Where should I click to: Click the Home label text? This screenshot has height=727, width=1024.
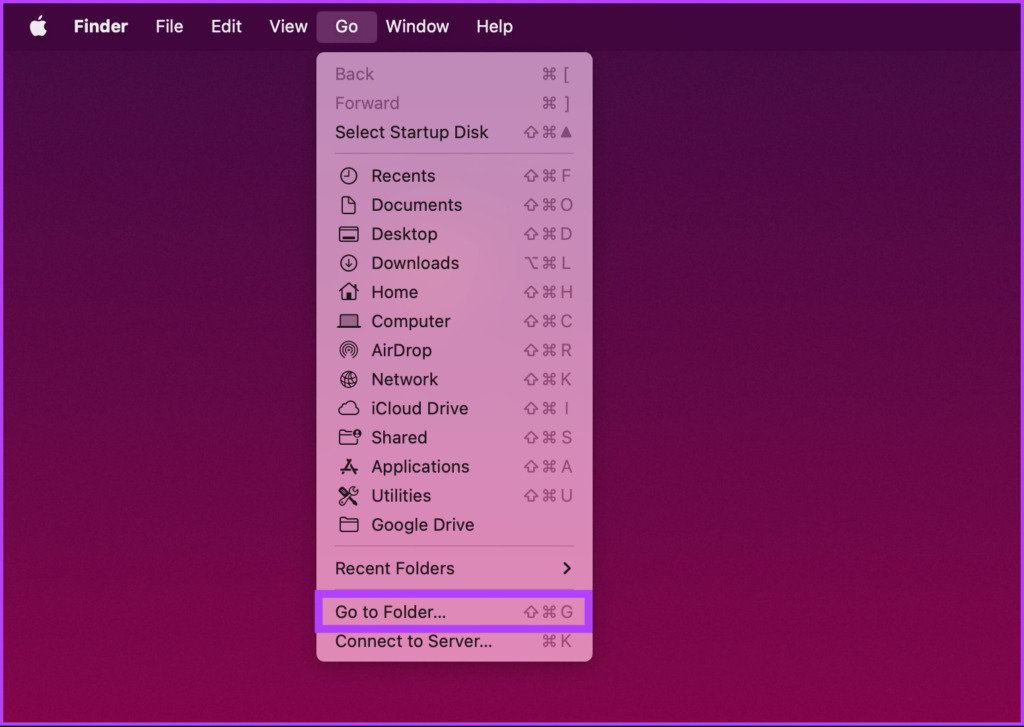(x=394, y=292)
